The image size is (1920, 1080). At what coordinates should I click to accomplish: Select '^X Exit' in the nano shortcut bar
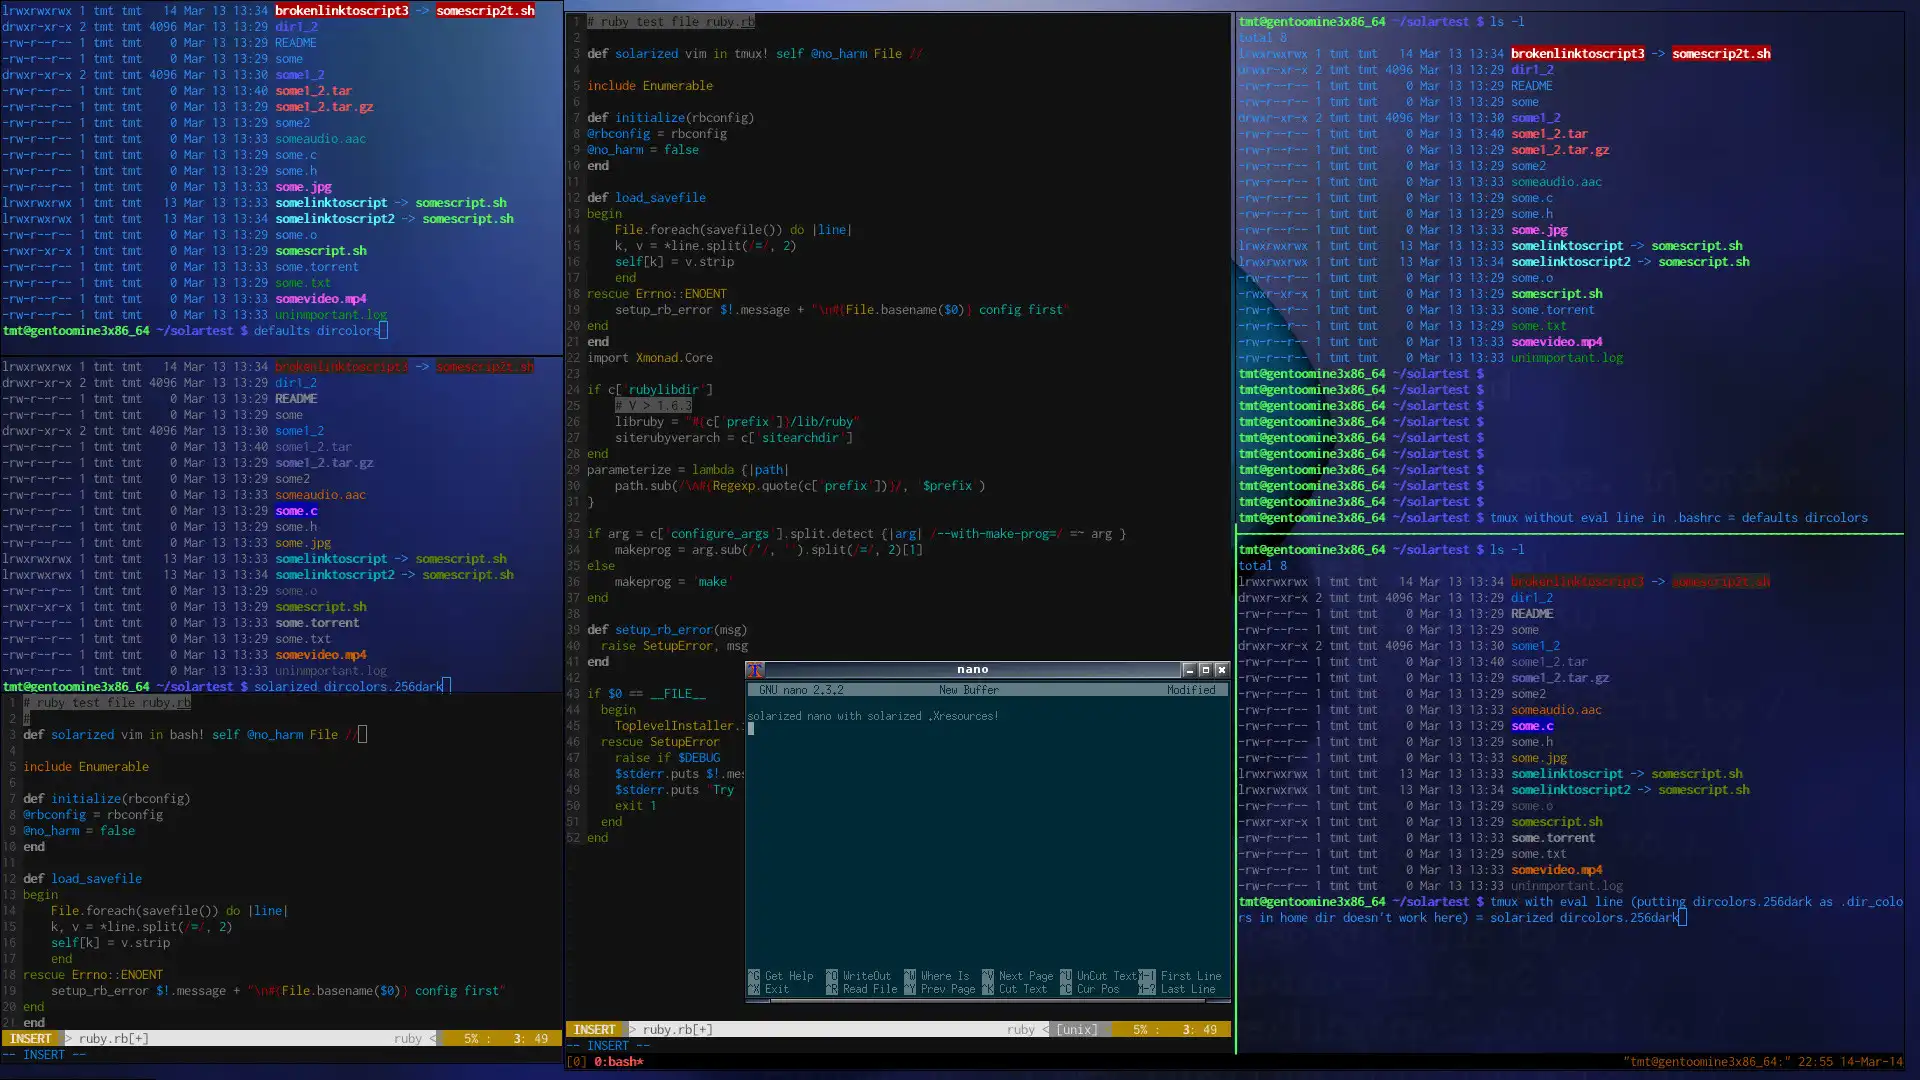tap(769, 989)
